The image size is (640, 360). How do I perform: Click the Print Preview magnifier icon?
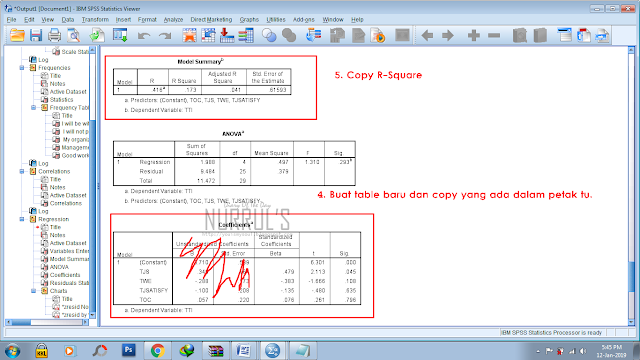coord(74,36)
